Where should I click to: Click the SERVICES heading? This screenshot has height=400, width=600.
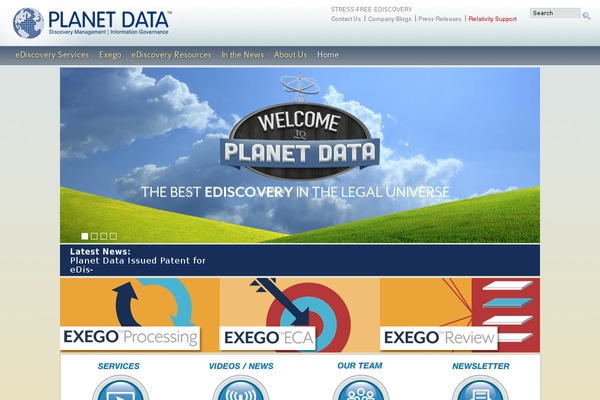coord(119,366)
